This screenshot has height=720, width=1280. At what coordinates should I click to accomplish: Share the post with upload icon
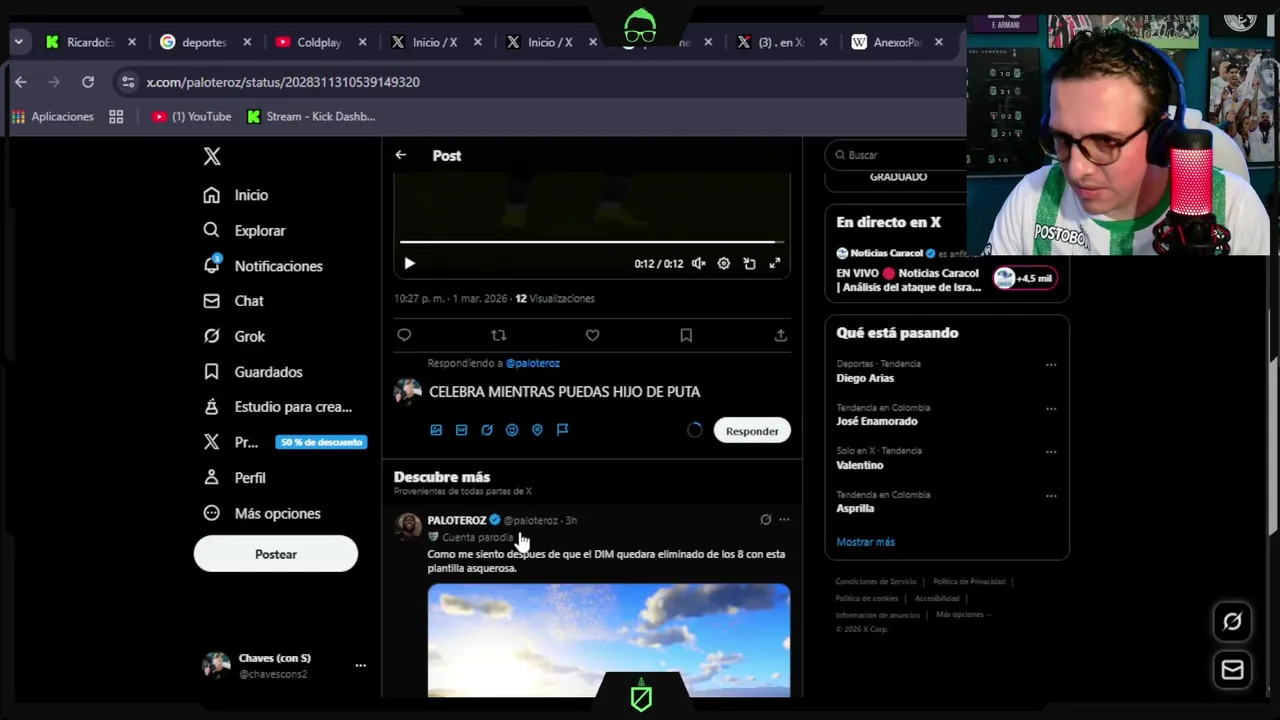pyautogui.click(x=780, y=335)
